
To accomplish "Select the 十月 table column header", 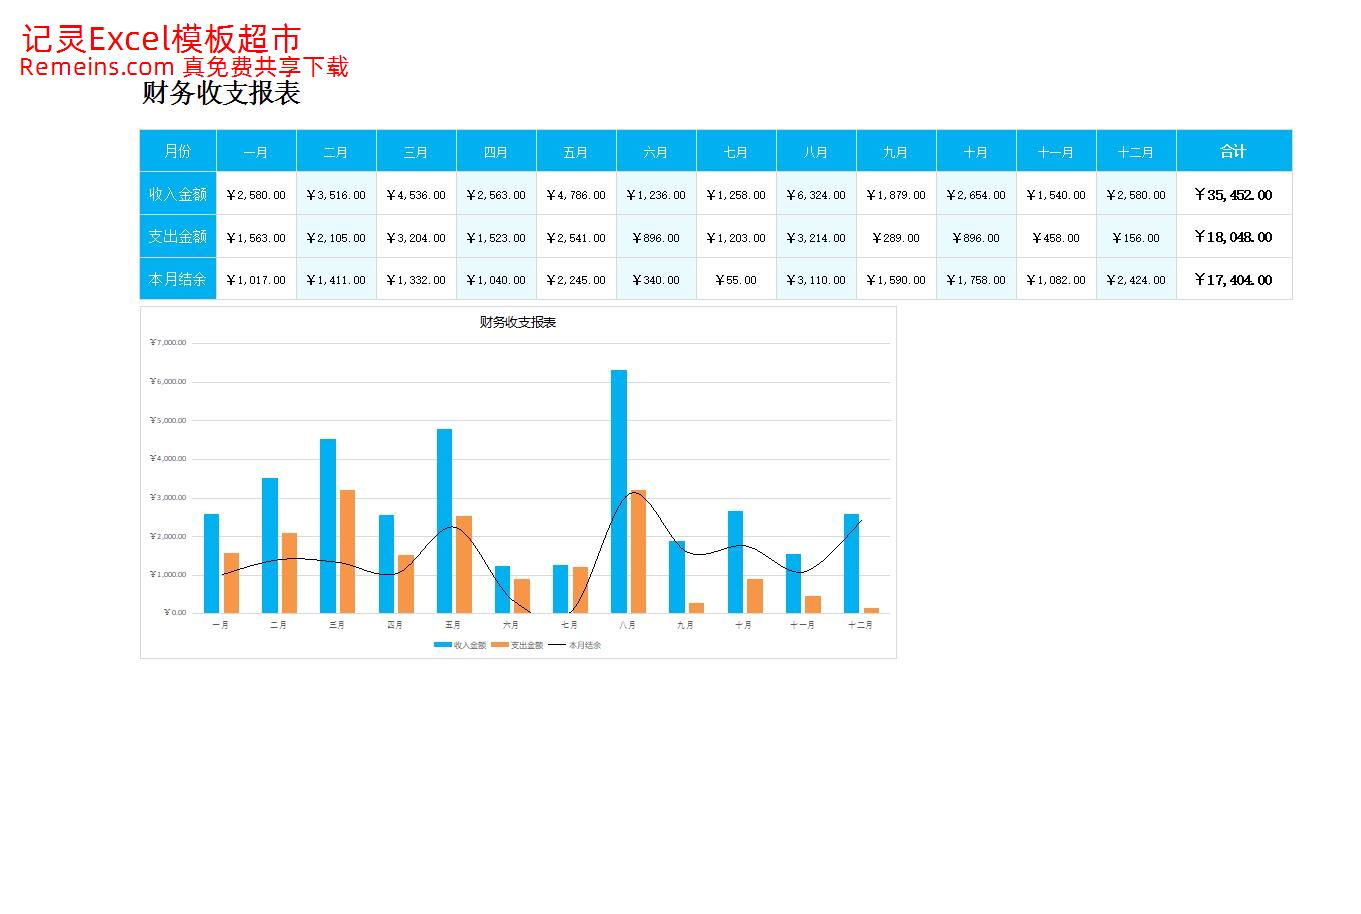I will point(976,151).
